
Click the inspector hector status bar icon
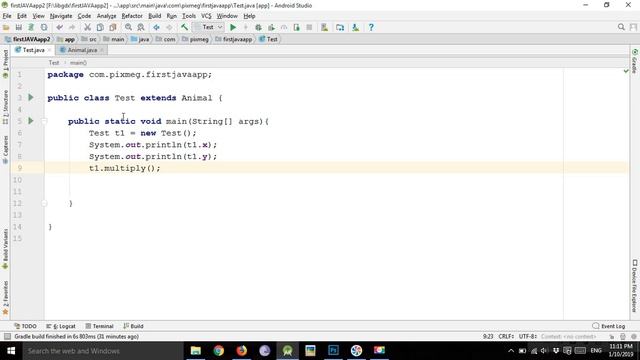pos(623,336)
